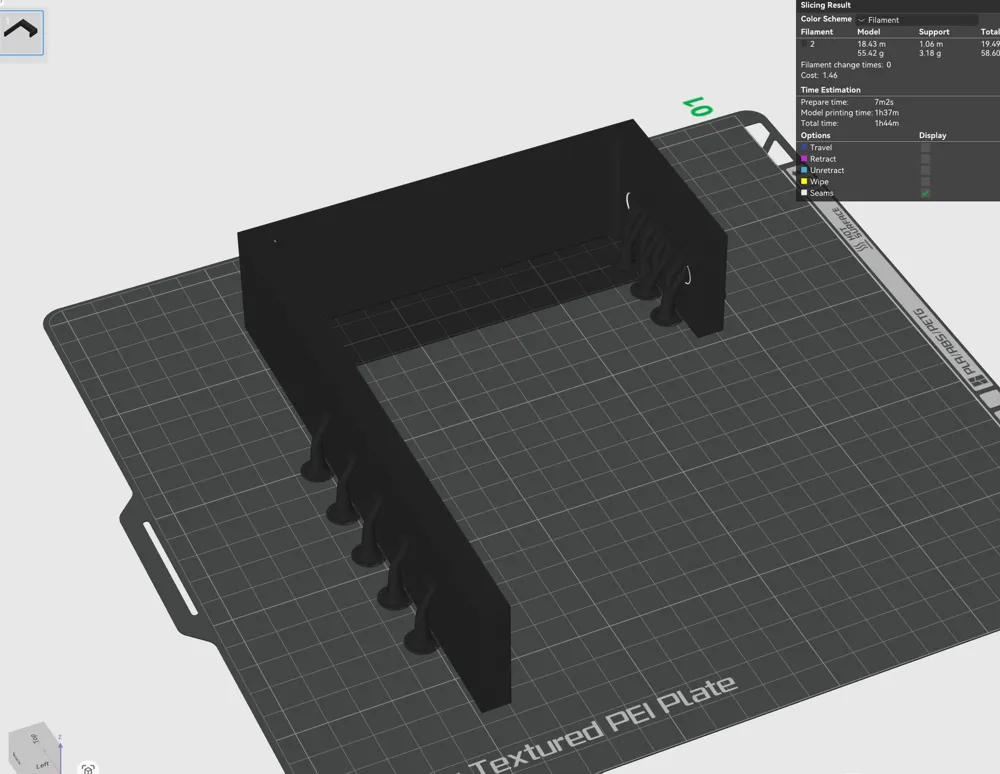Click the model weight 55.42 g
The image size is (1000, 774).
[871, 54]
